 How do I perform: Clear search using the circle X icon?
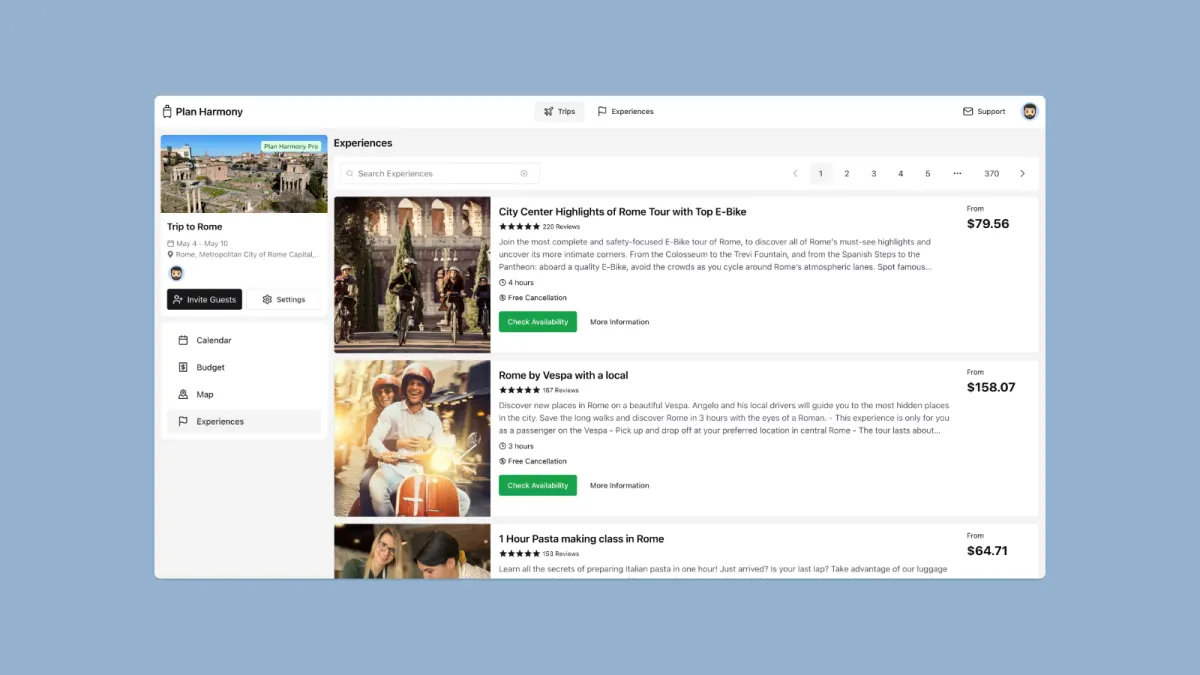(524, 173)
